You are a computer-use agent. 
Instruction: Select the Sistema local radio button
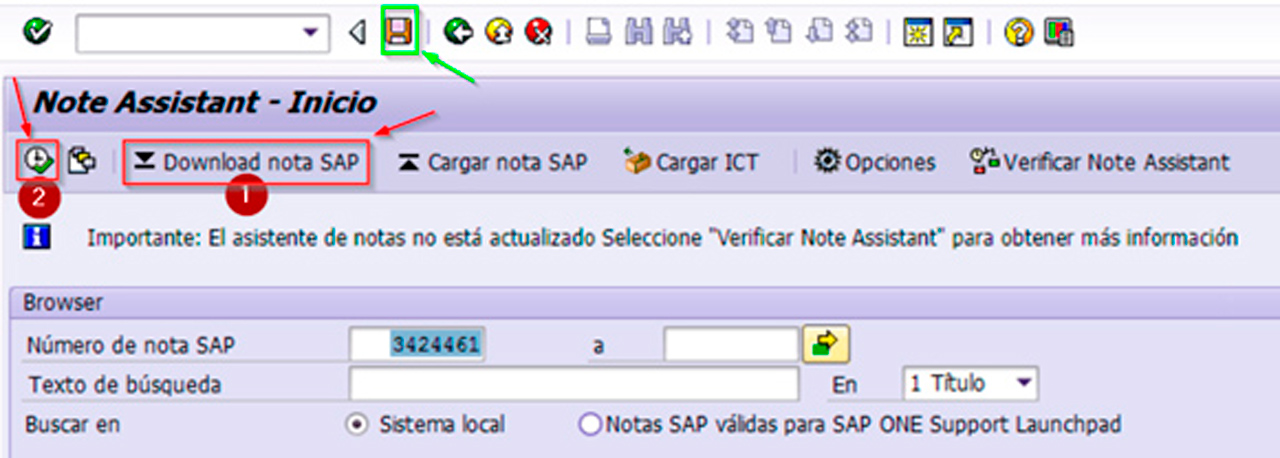click(x=355, y=425)
